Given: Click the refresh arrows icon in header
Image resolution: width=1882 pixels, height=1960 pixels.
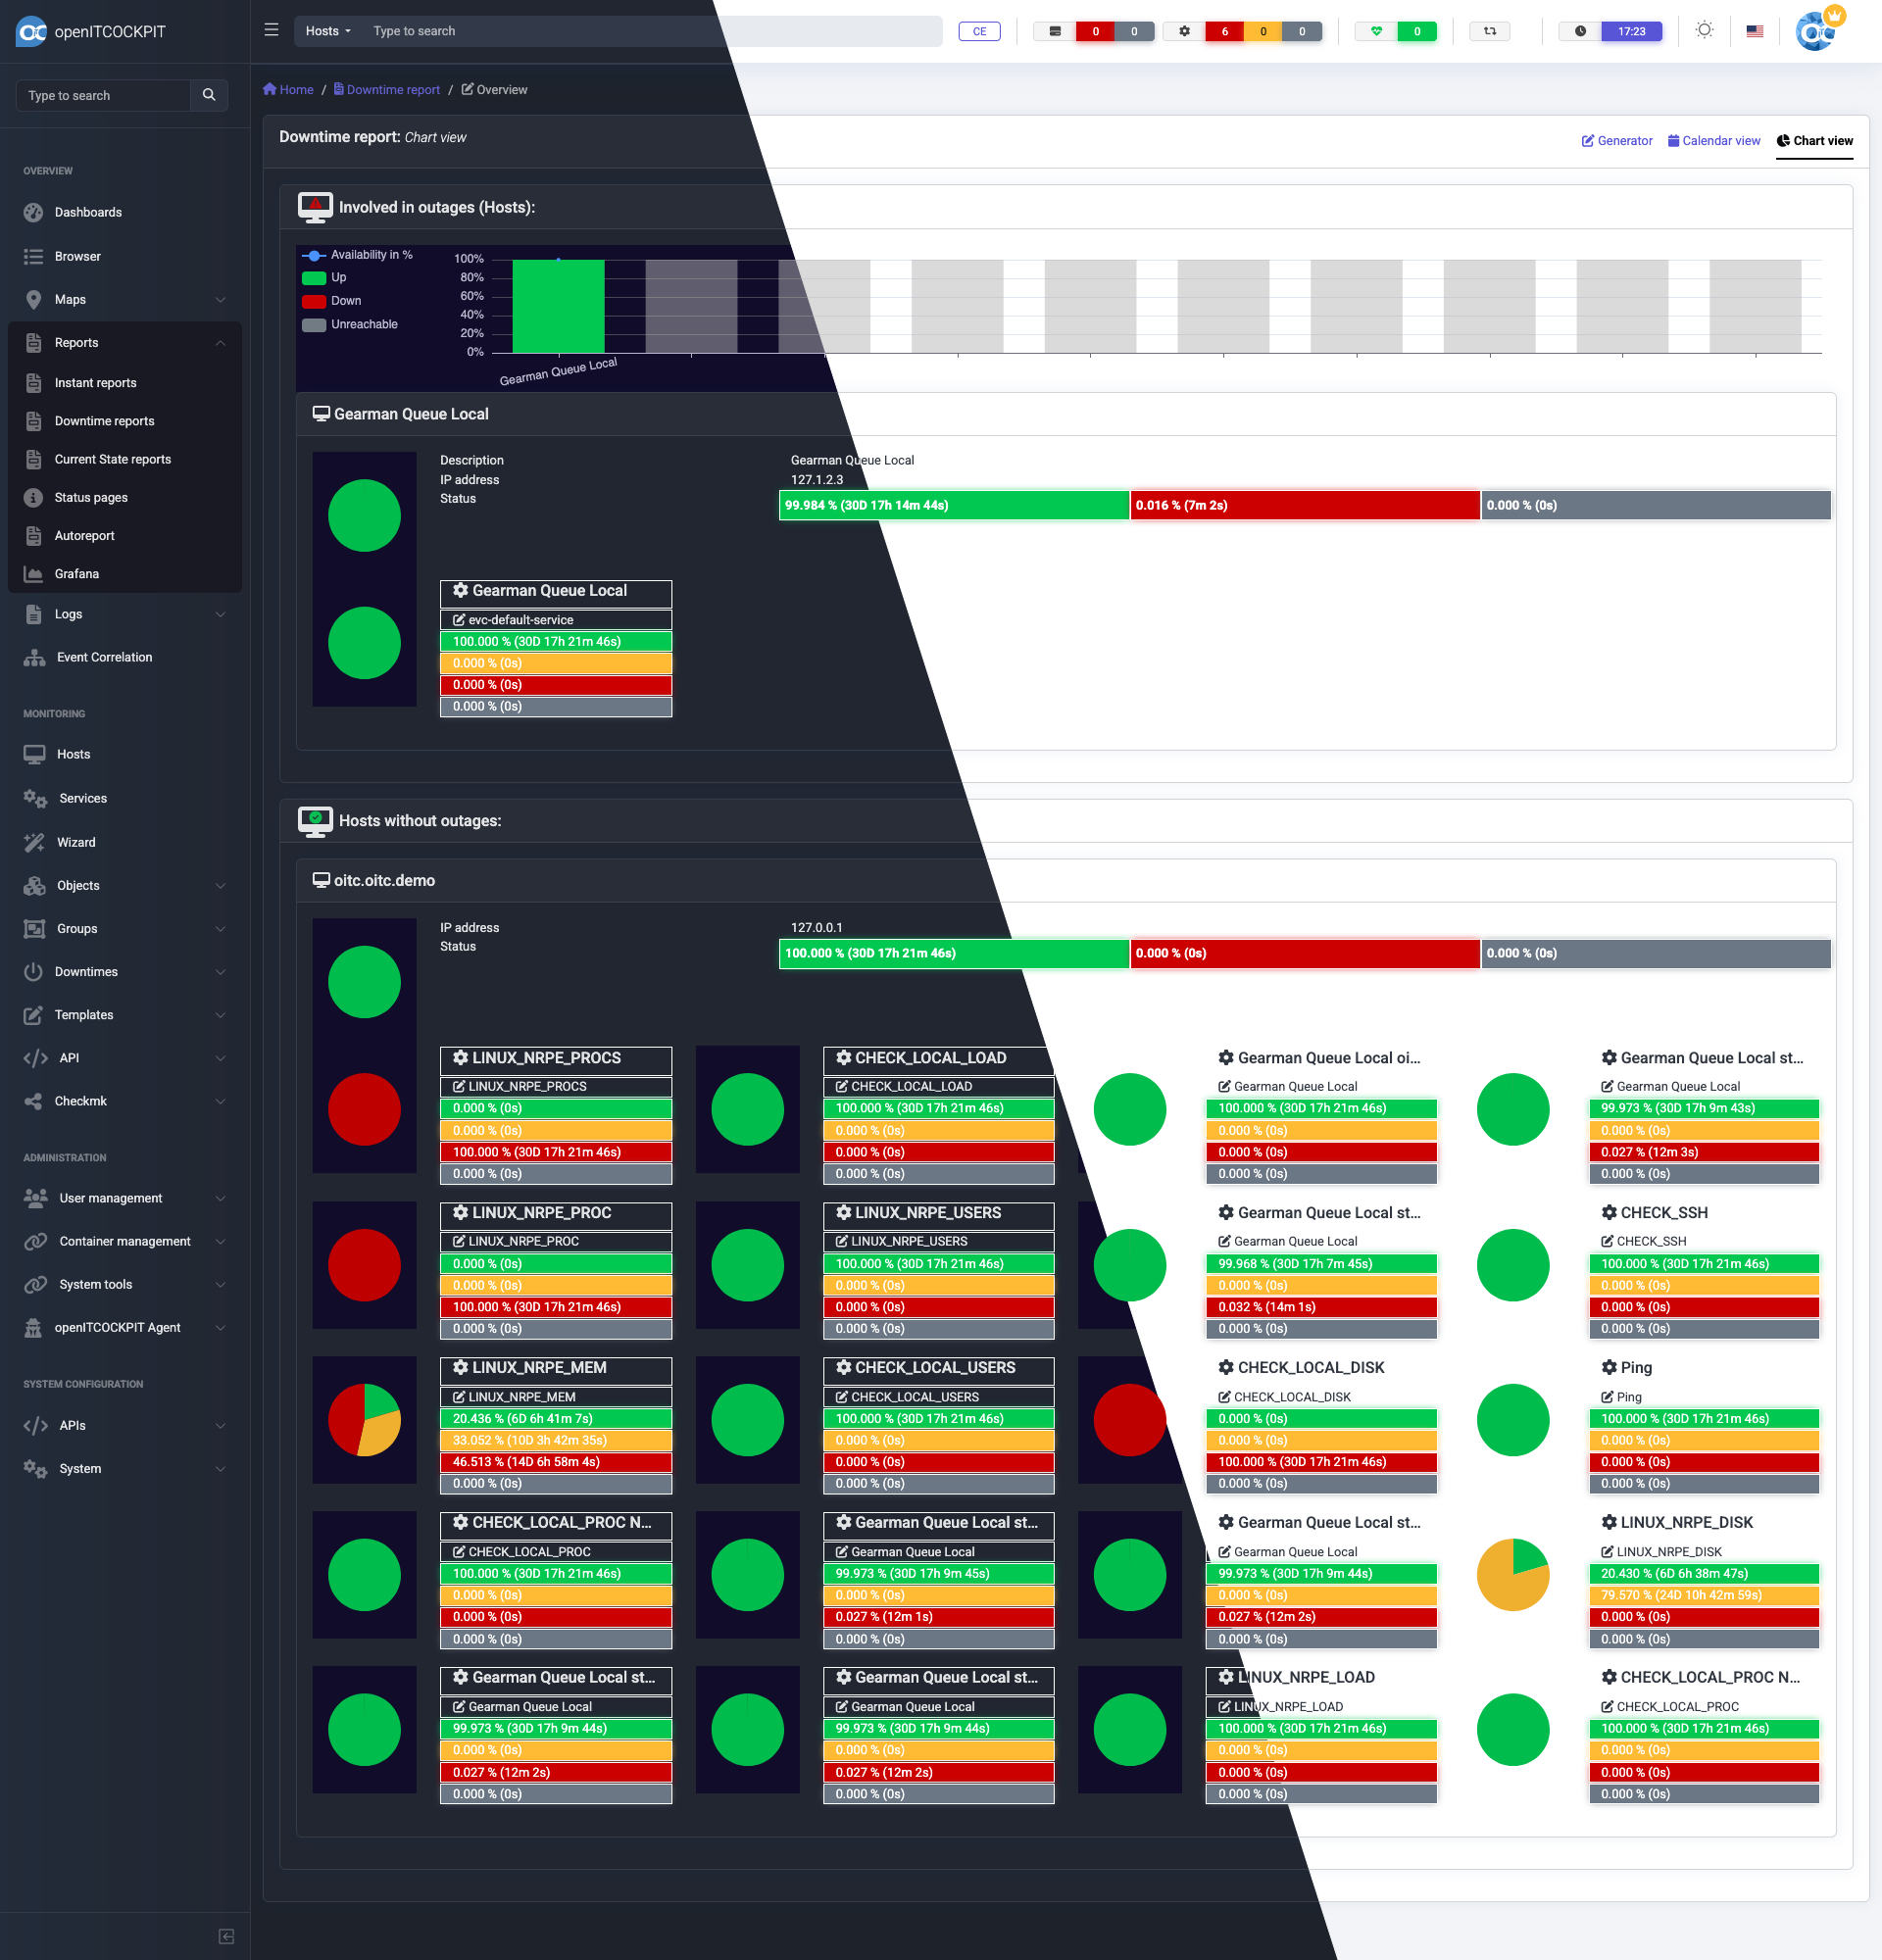Looking at the screenshot, I should click(x=1489, y=31).
